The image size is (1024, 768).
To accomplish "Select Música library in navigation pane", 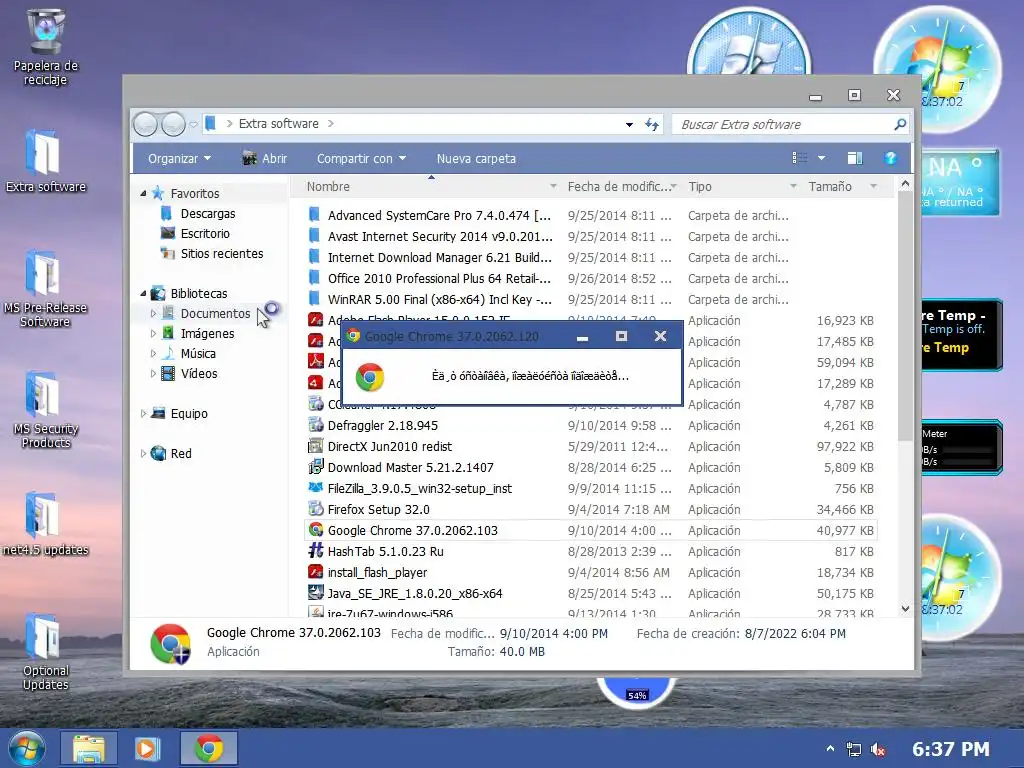I will 198,354.
